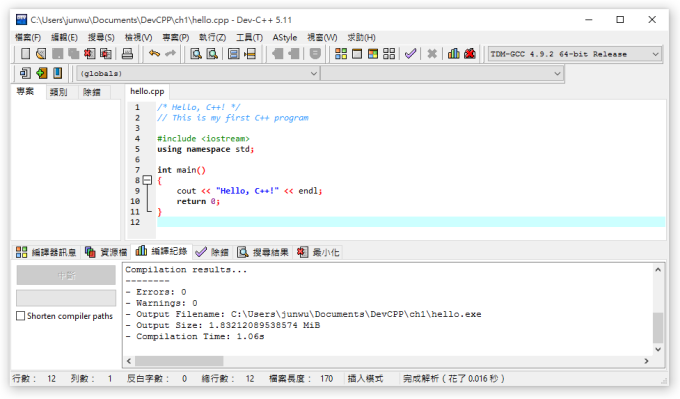The height and width of the screenshot is (399, 680).
Task: Select the 編譯紀錄 bottom tab
Action: (x=161, y=251)
